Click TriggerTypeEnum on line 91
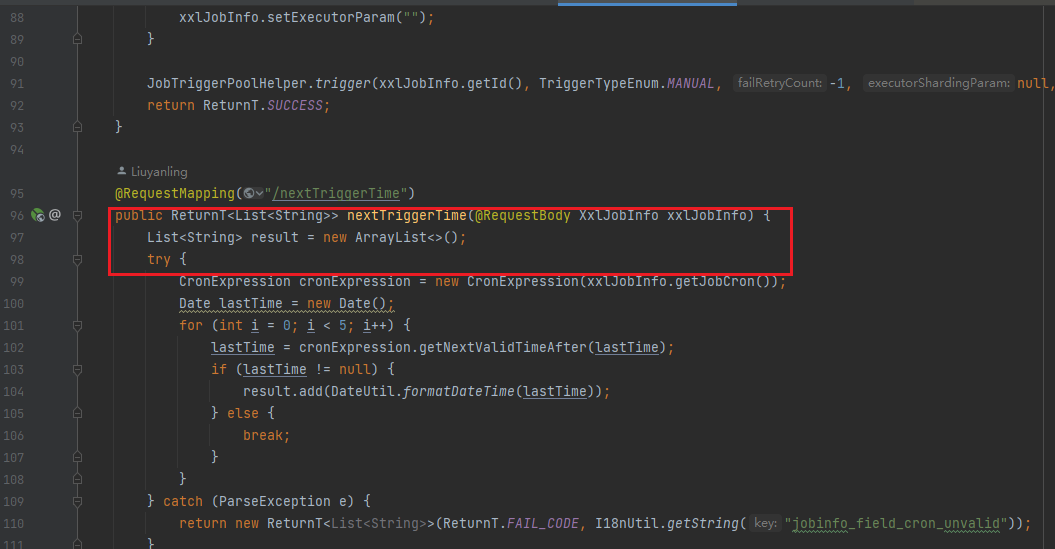 tap(598, 83)
